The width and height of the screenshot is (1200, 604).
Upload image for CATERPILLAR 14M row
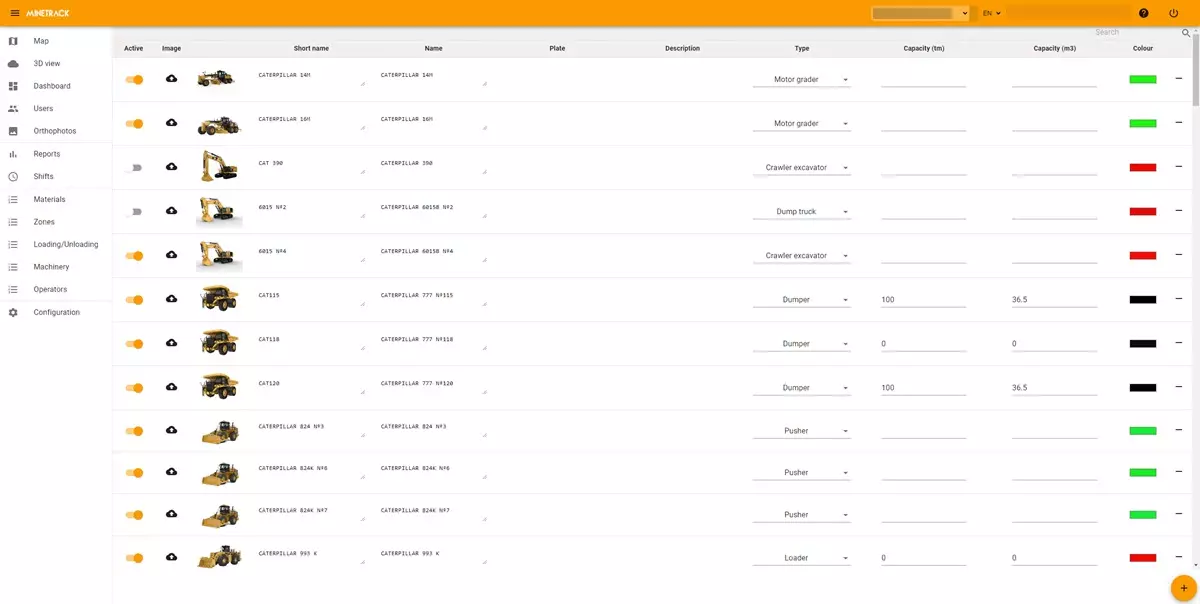(171, 79)
